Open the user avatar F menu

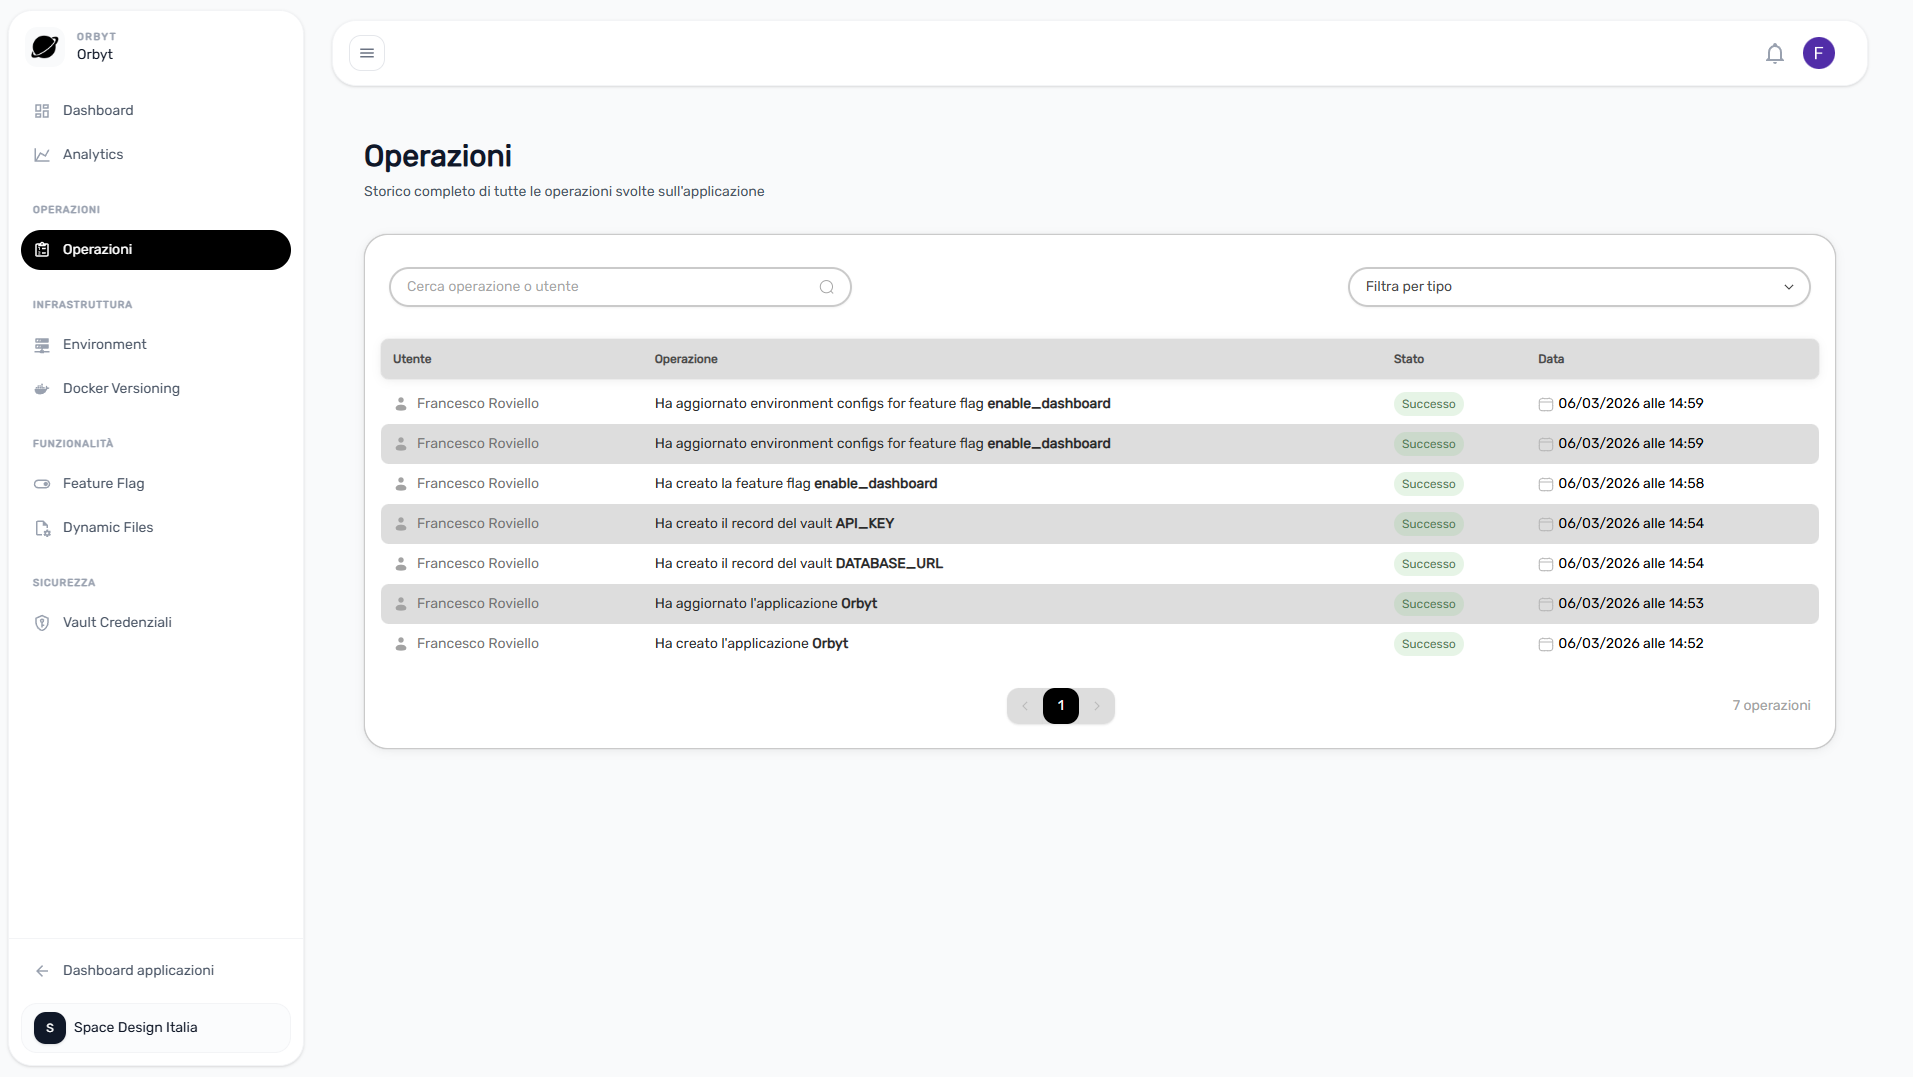1819,53
